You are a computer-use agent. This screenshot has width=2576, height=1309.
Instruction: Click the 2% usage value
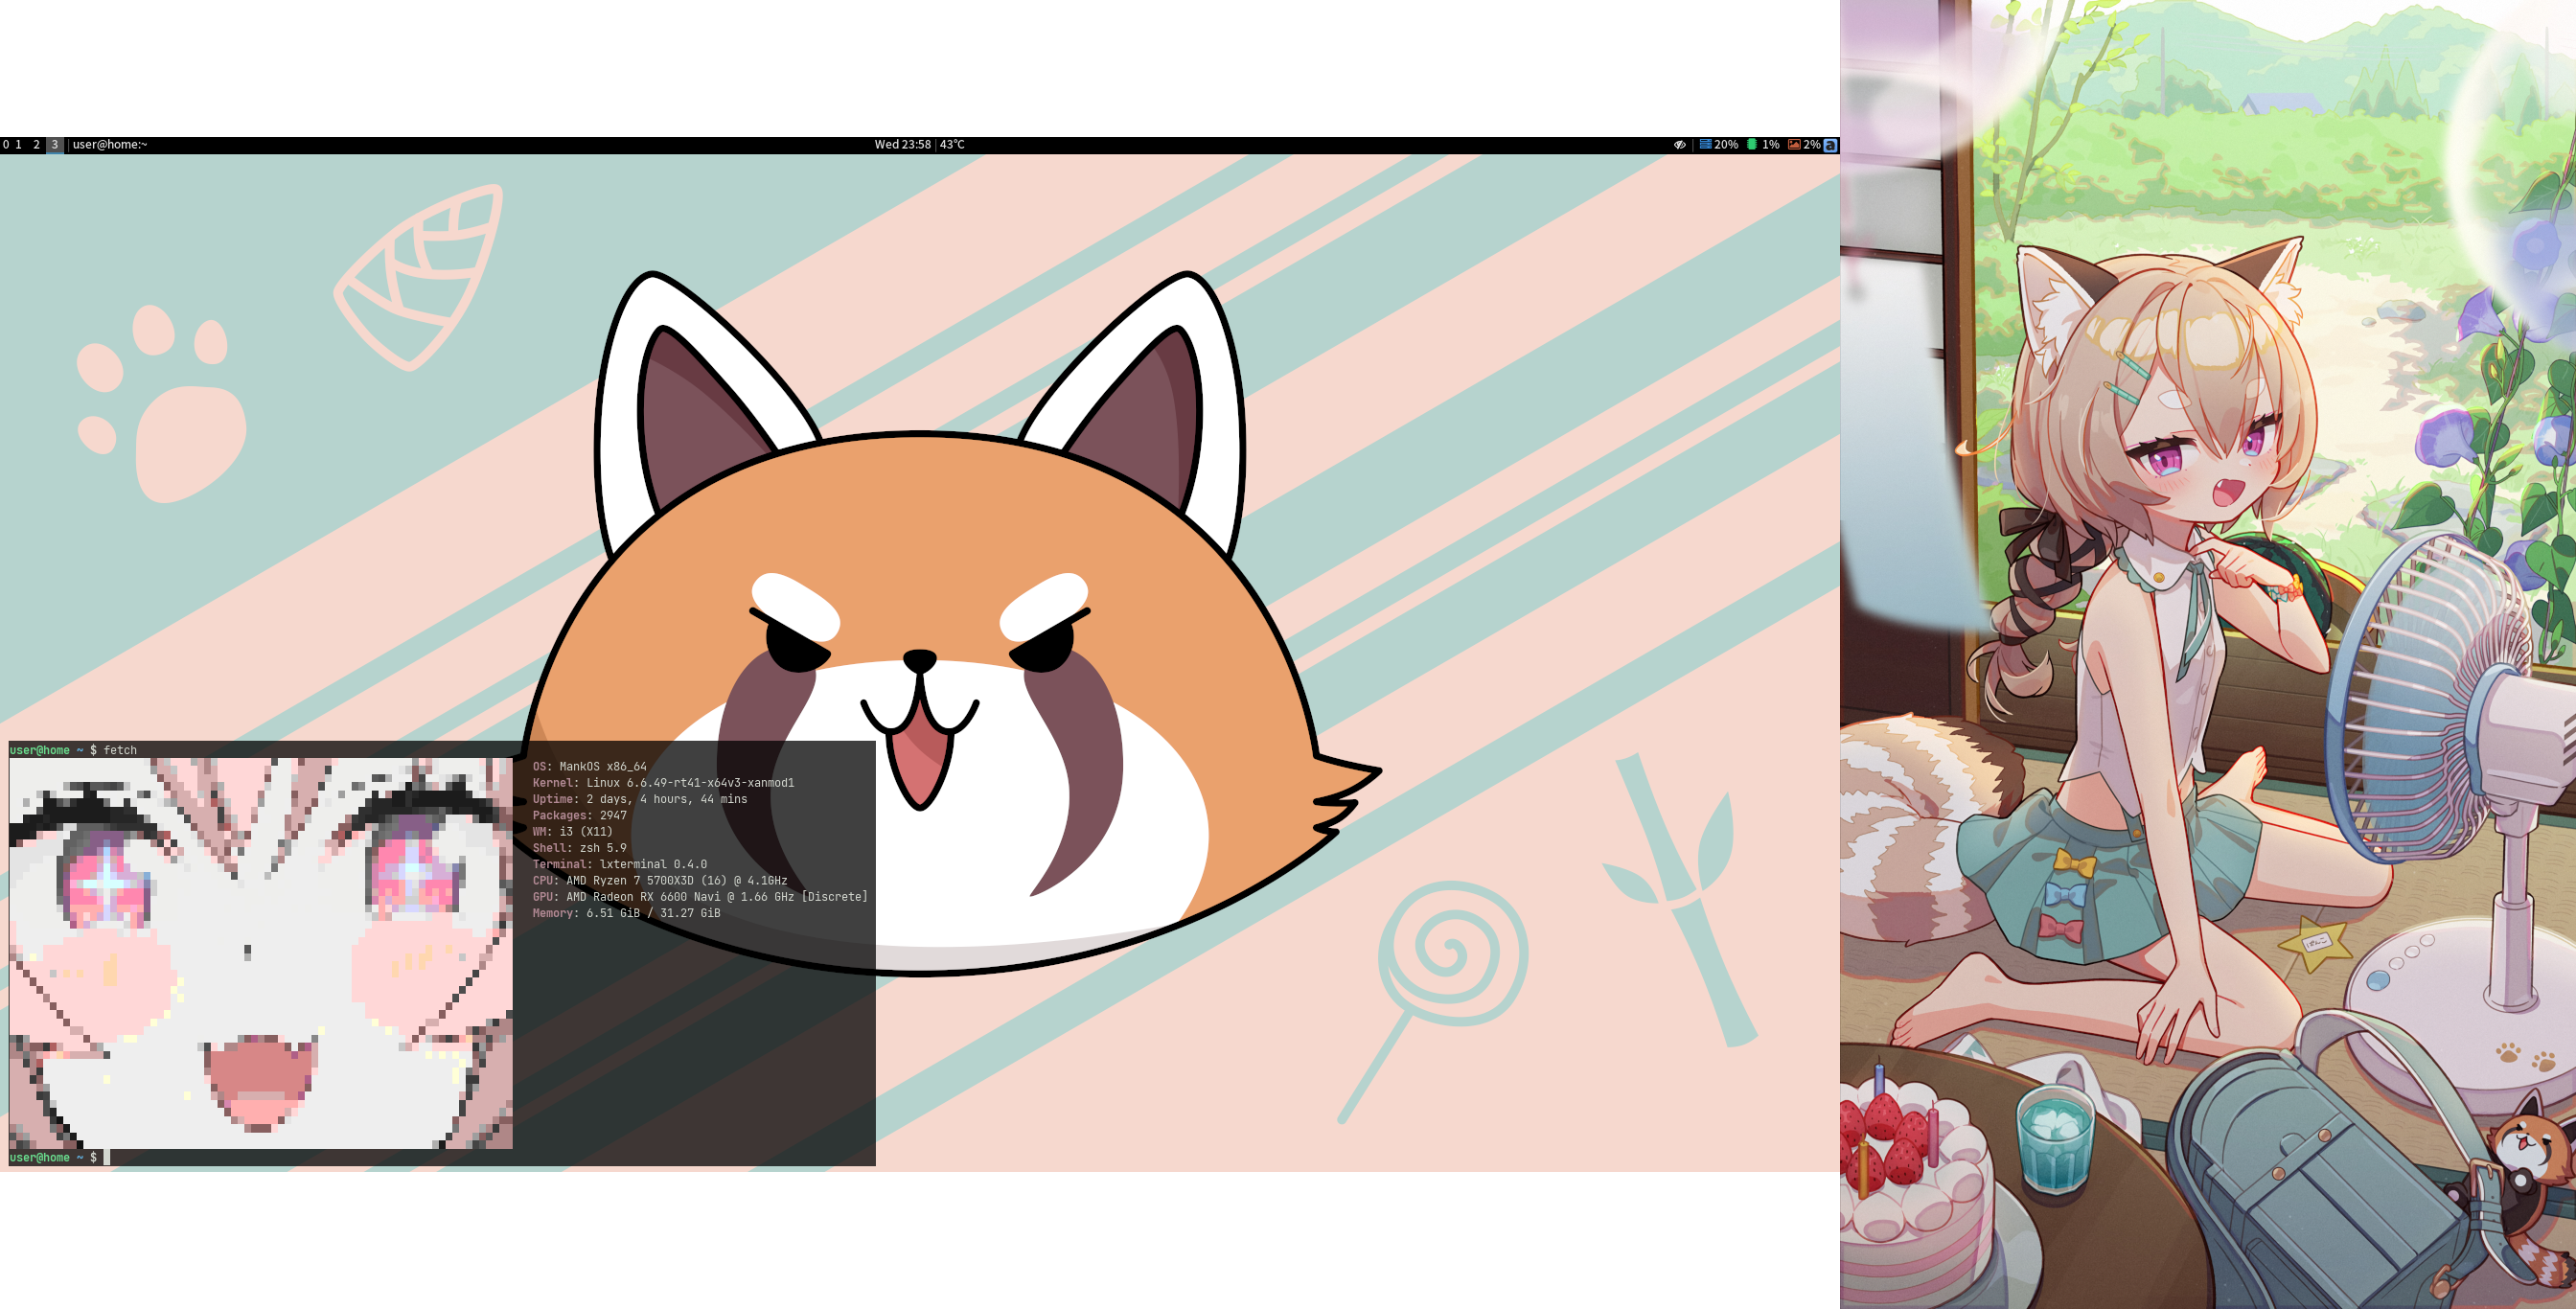(1812, 145)
